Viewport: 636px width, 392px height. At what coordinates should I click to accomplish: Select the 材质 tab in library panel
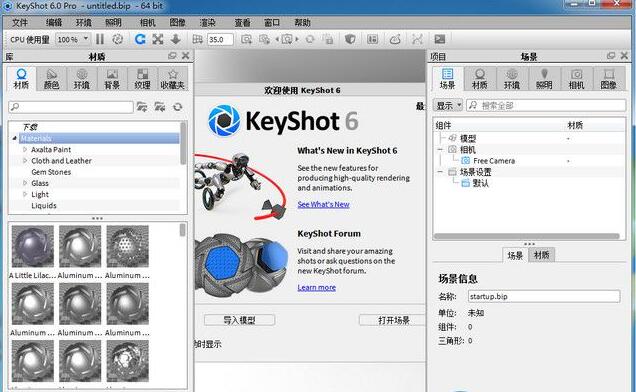21,79
